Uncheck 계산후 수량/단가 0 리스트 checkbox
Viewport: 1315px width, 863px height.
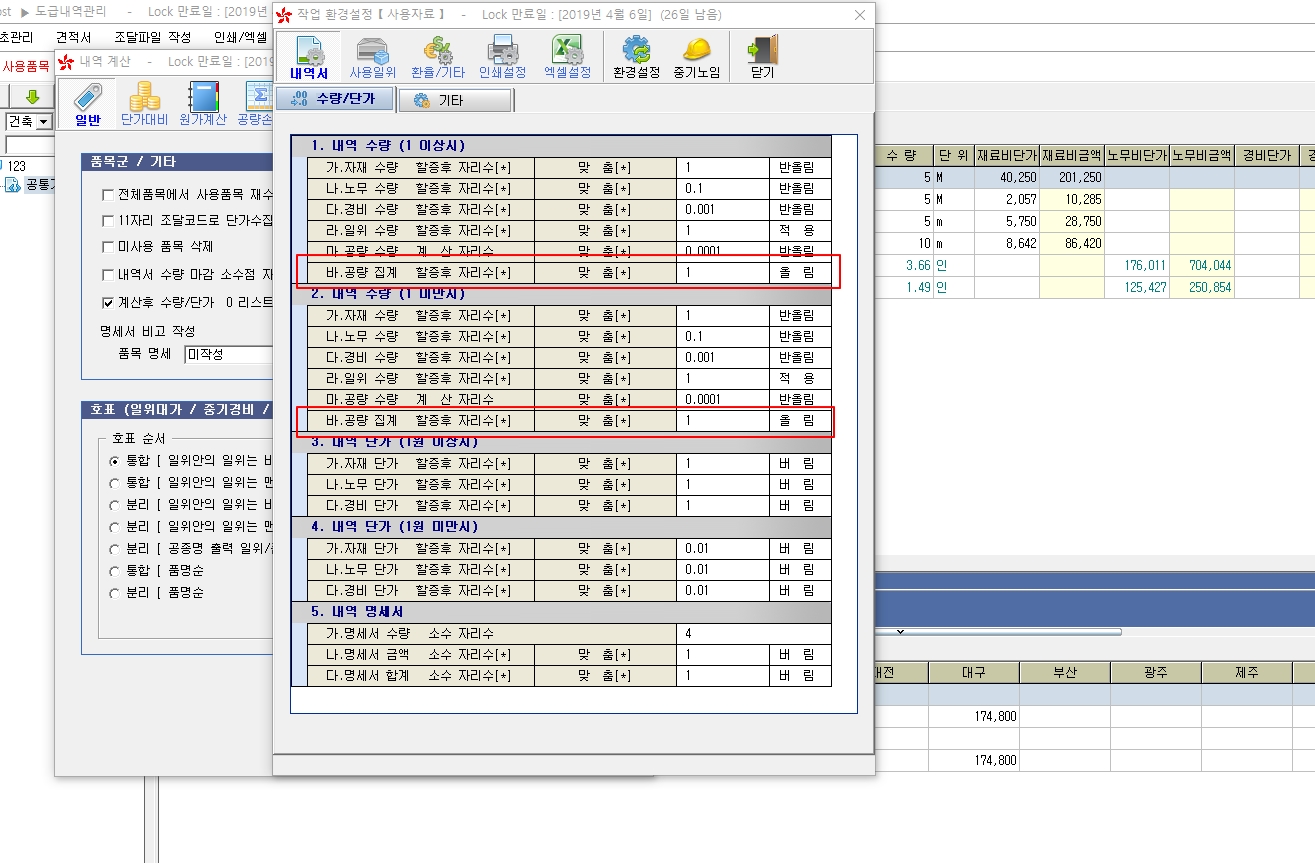click(x=108, y=302)
